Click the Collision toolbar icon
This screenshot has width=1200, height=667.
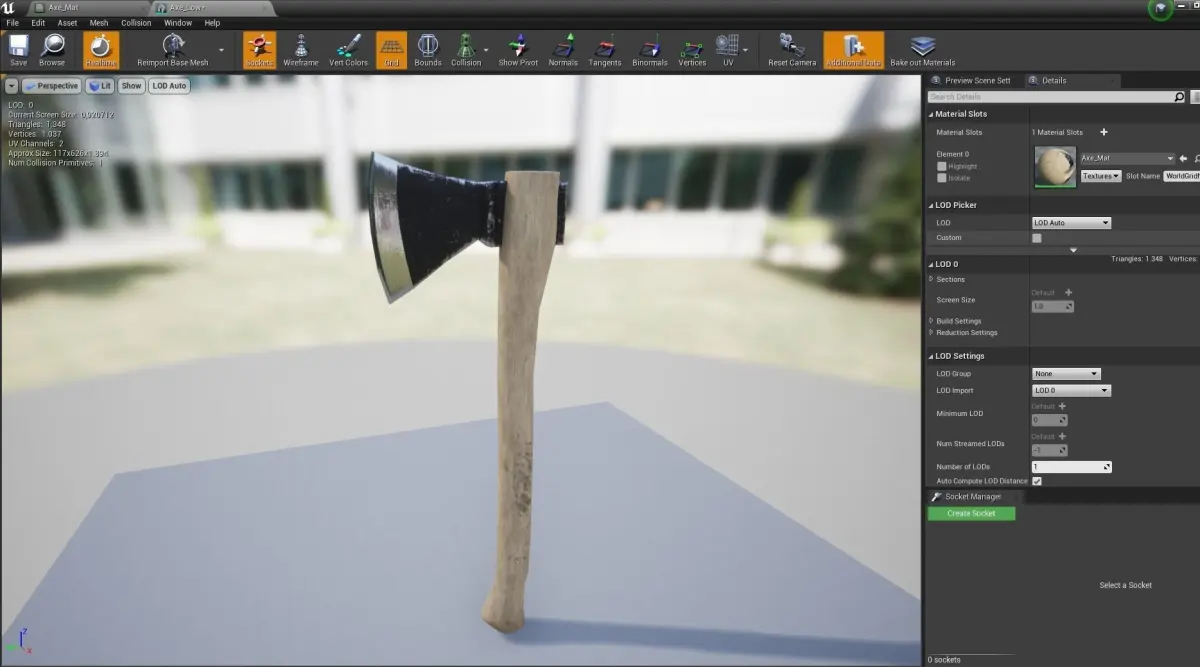coord(466,49)
